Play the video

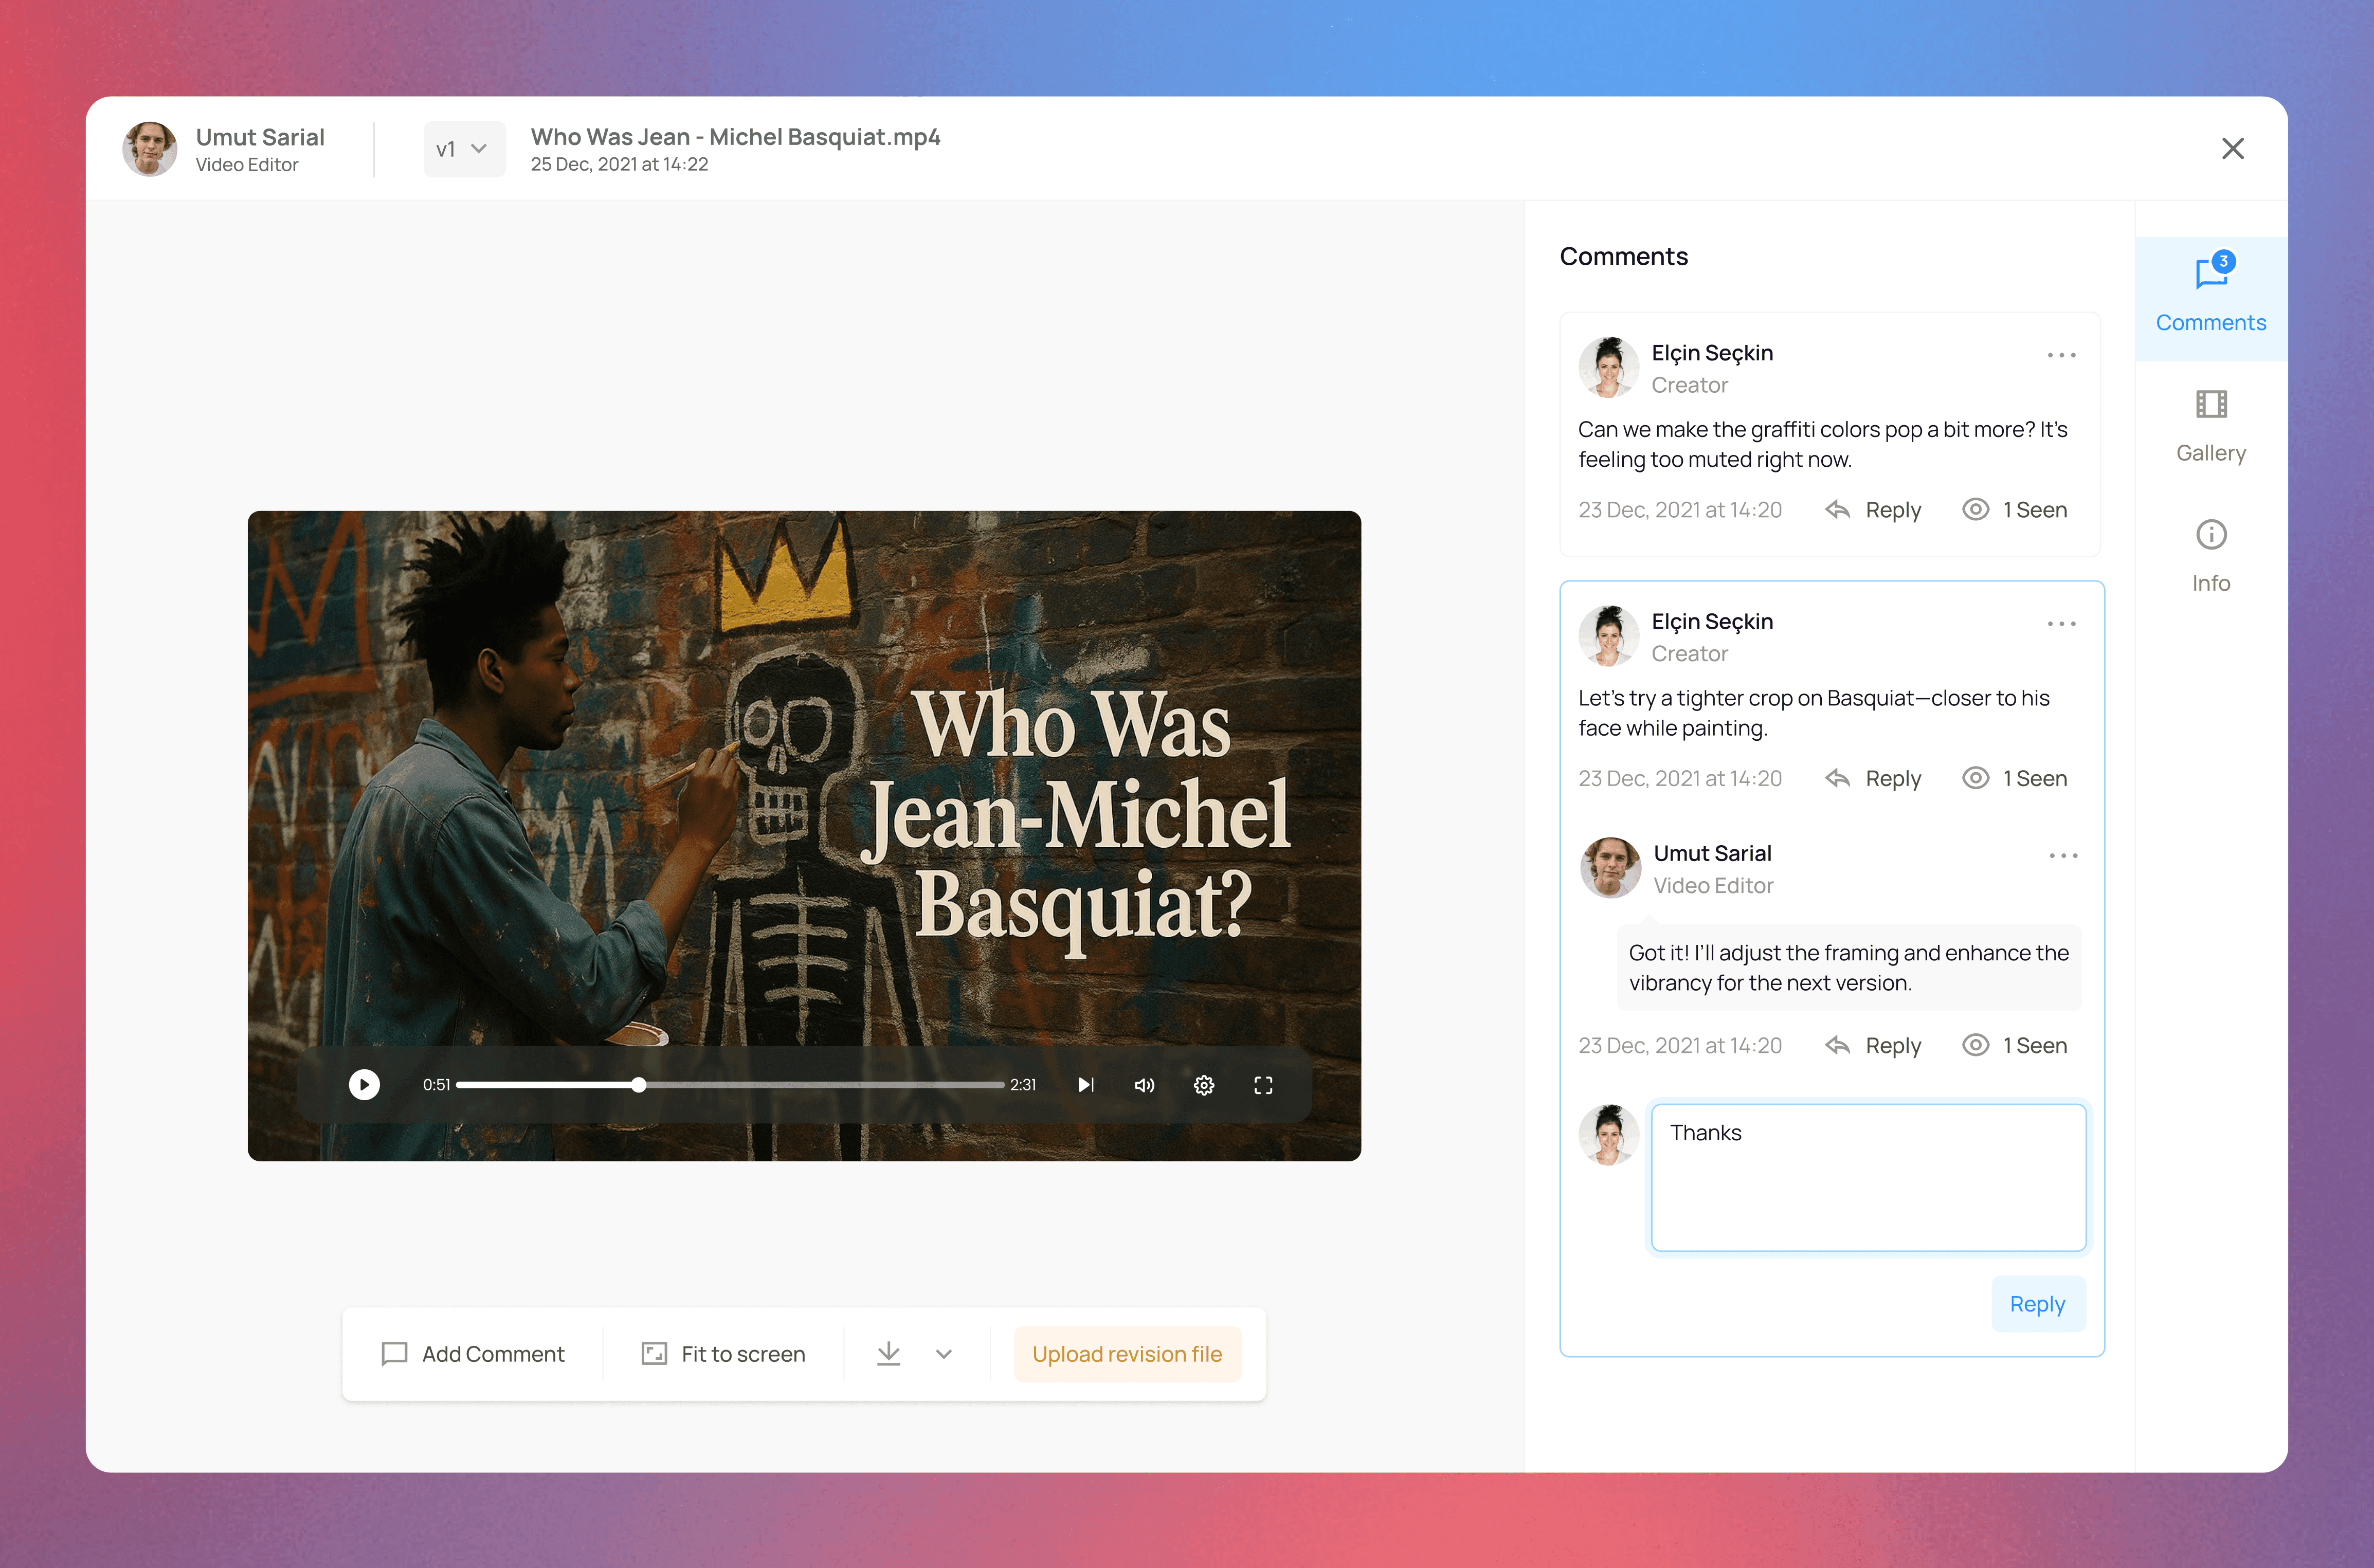(x=364, y=1084)
